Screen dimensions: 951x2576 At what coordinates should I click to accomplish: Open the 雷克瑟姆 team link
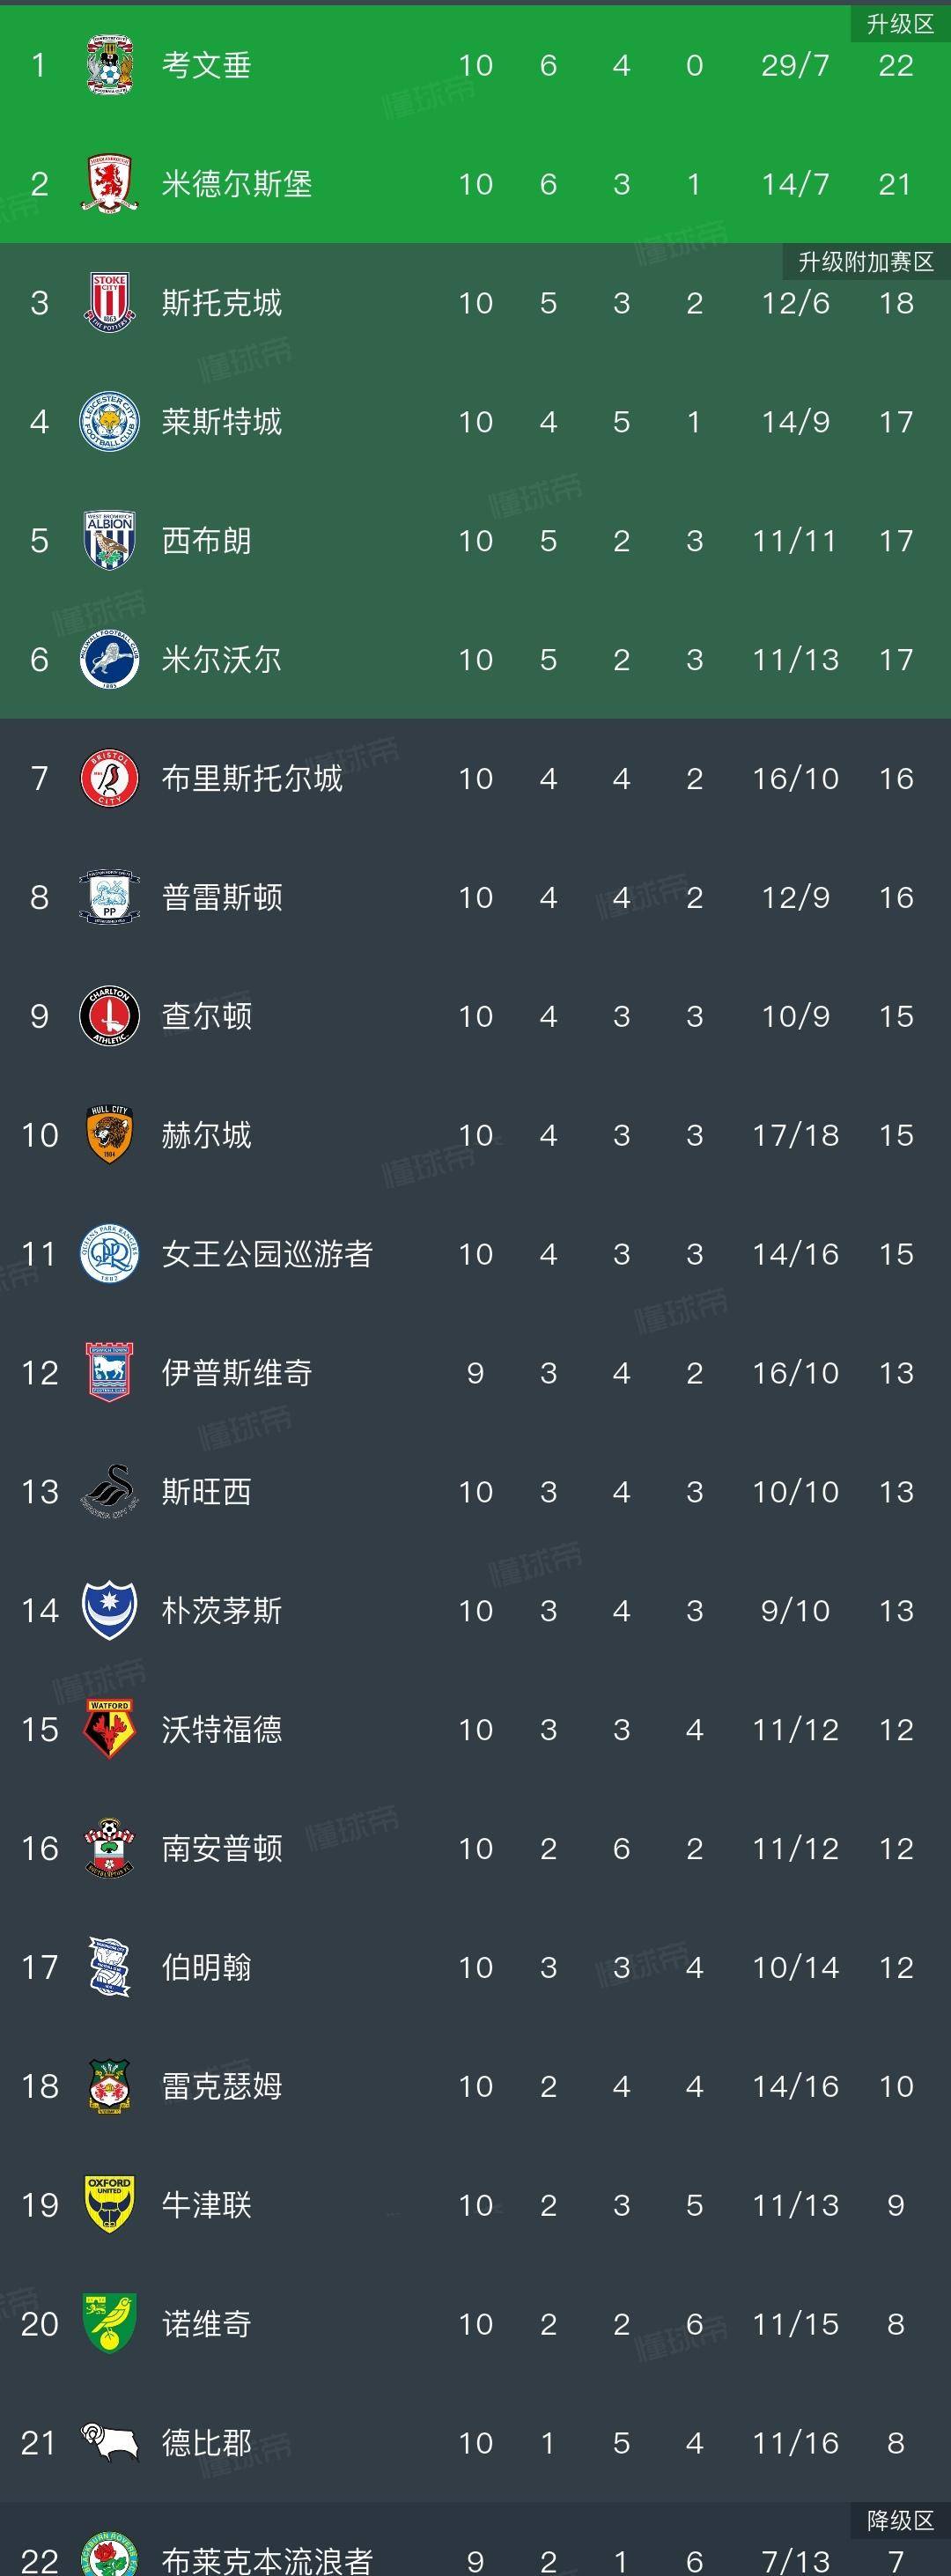[222, 2086]
